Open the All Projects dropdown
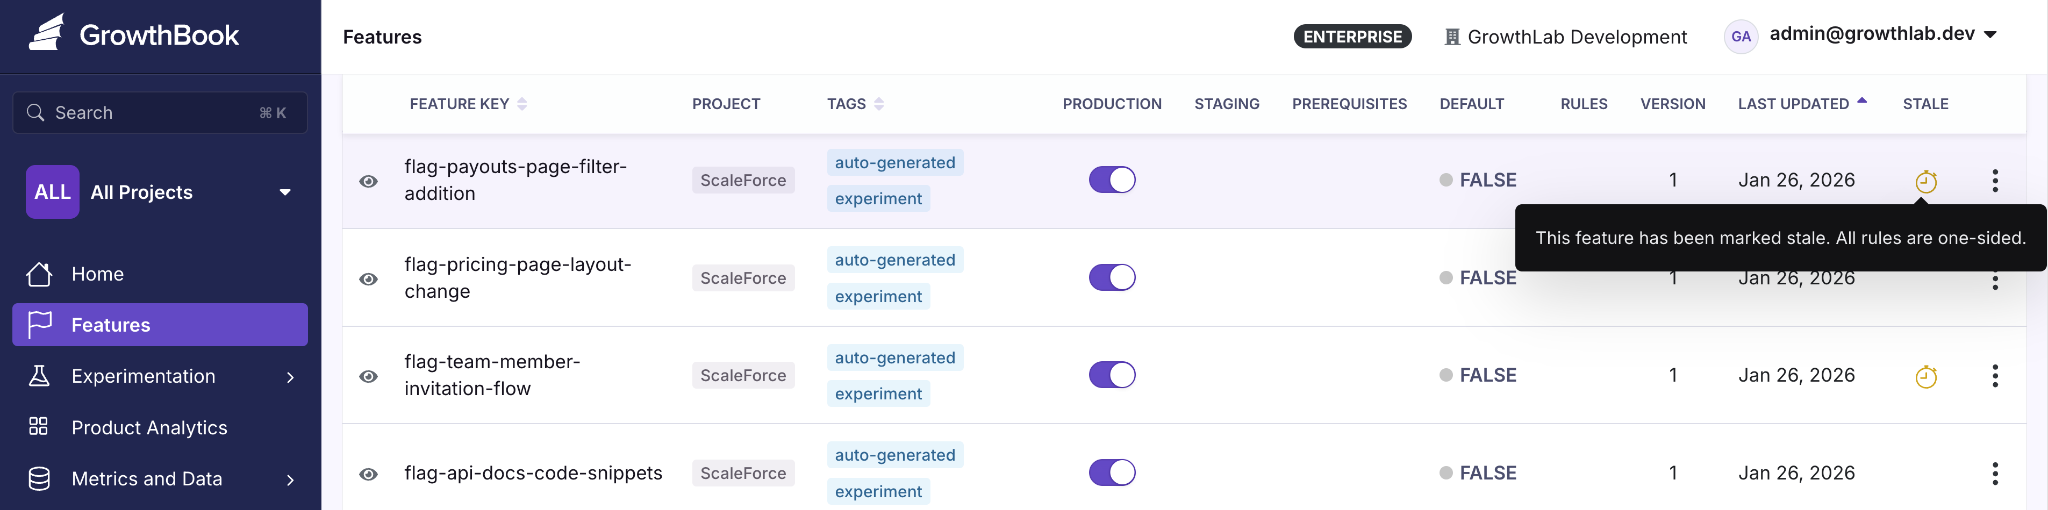This screenshot has width=2048, height=510. (x=160, y=192)
